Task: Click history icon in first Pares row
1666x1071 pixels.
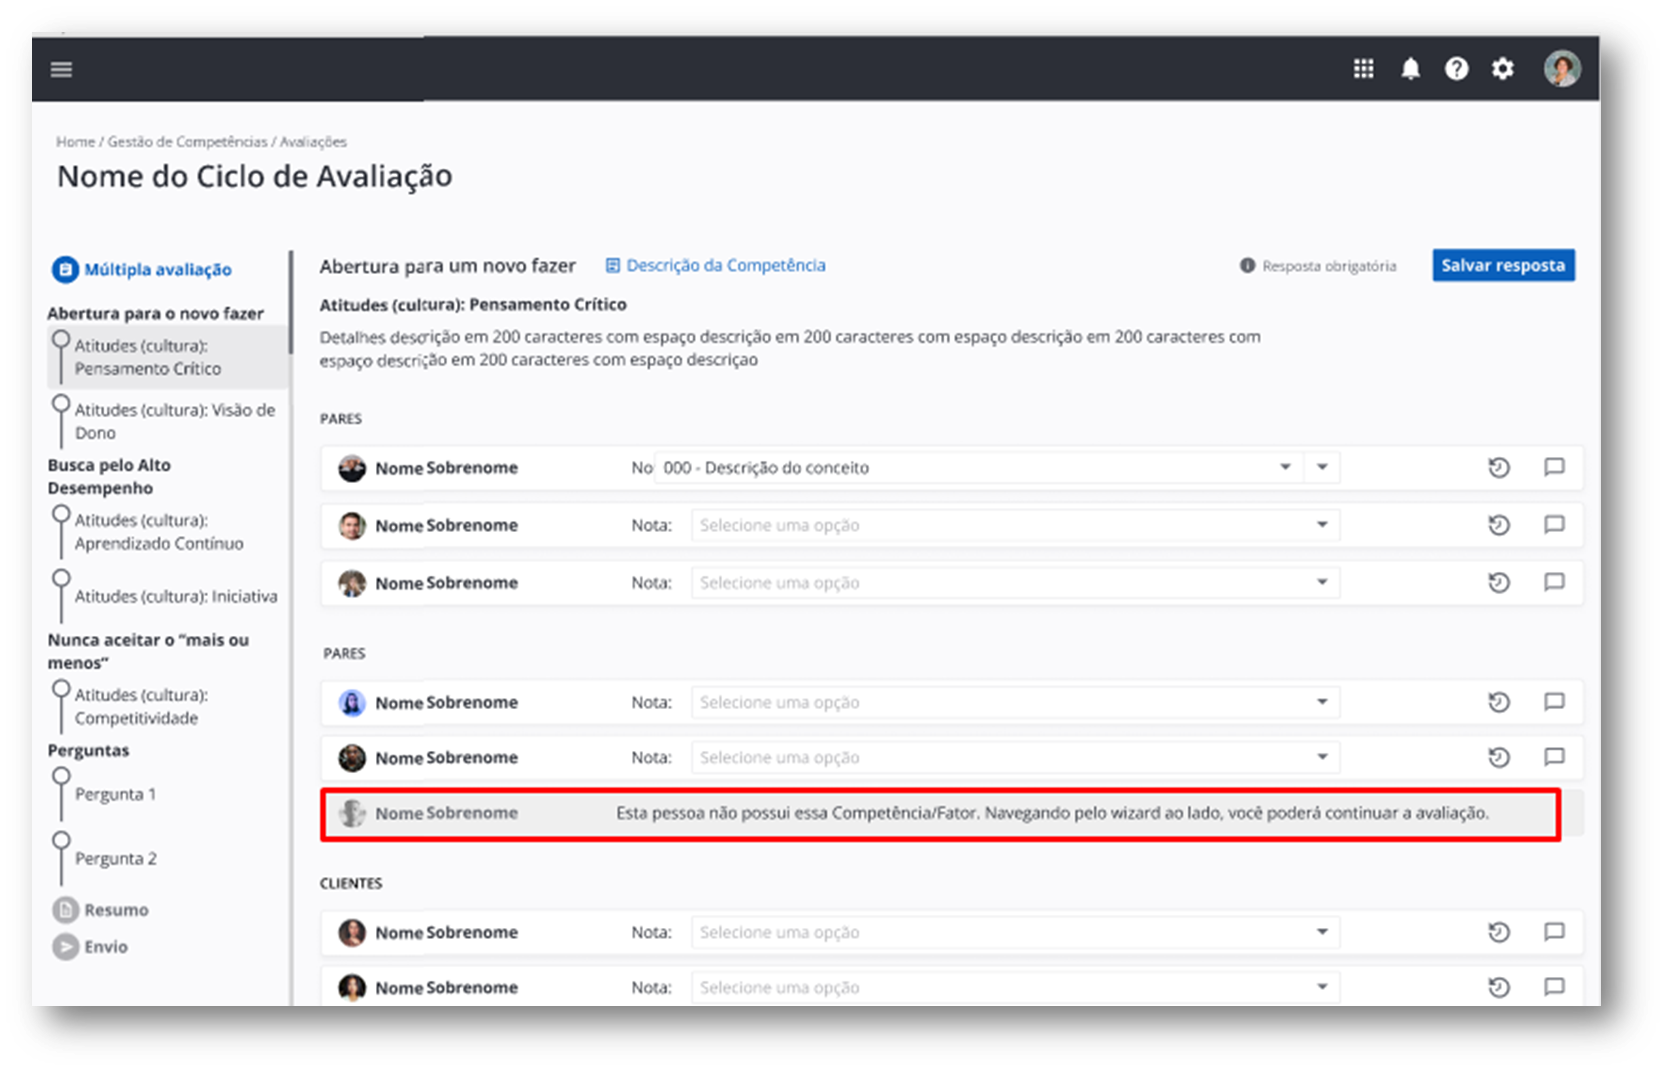Action: 1498,467
